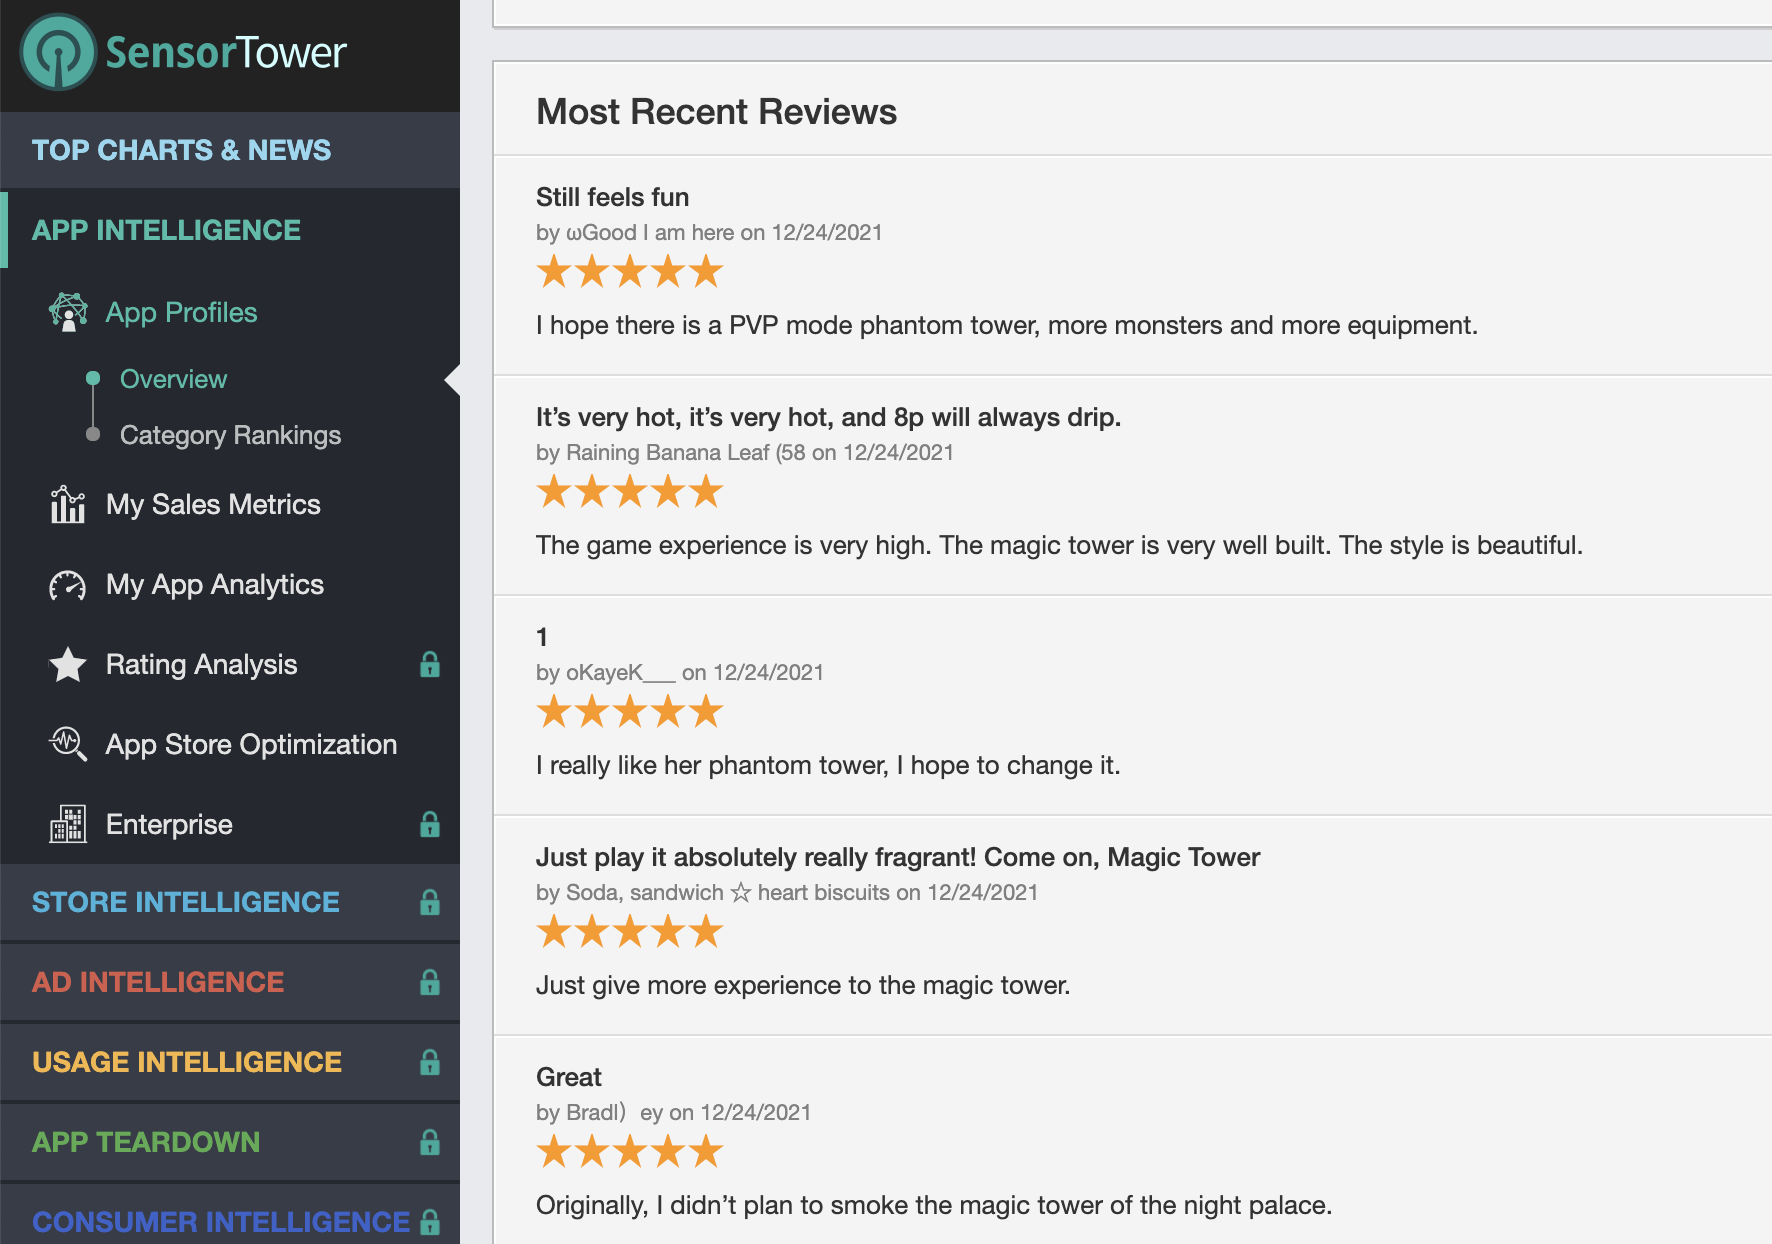Open the App Teardown menu section

click(146, 1142)
